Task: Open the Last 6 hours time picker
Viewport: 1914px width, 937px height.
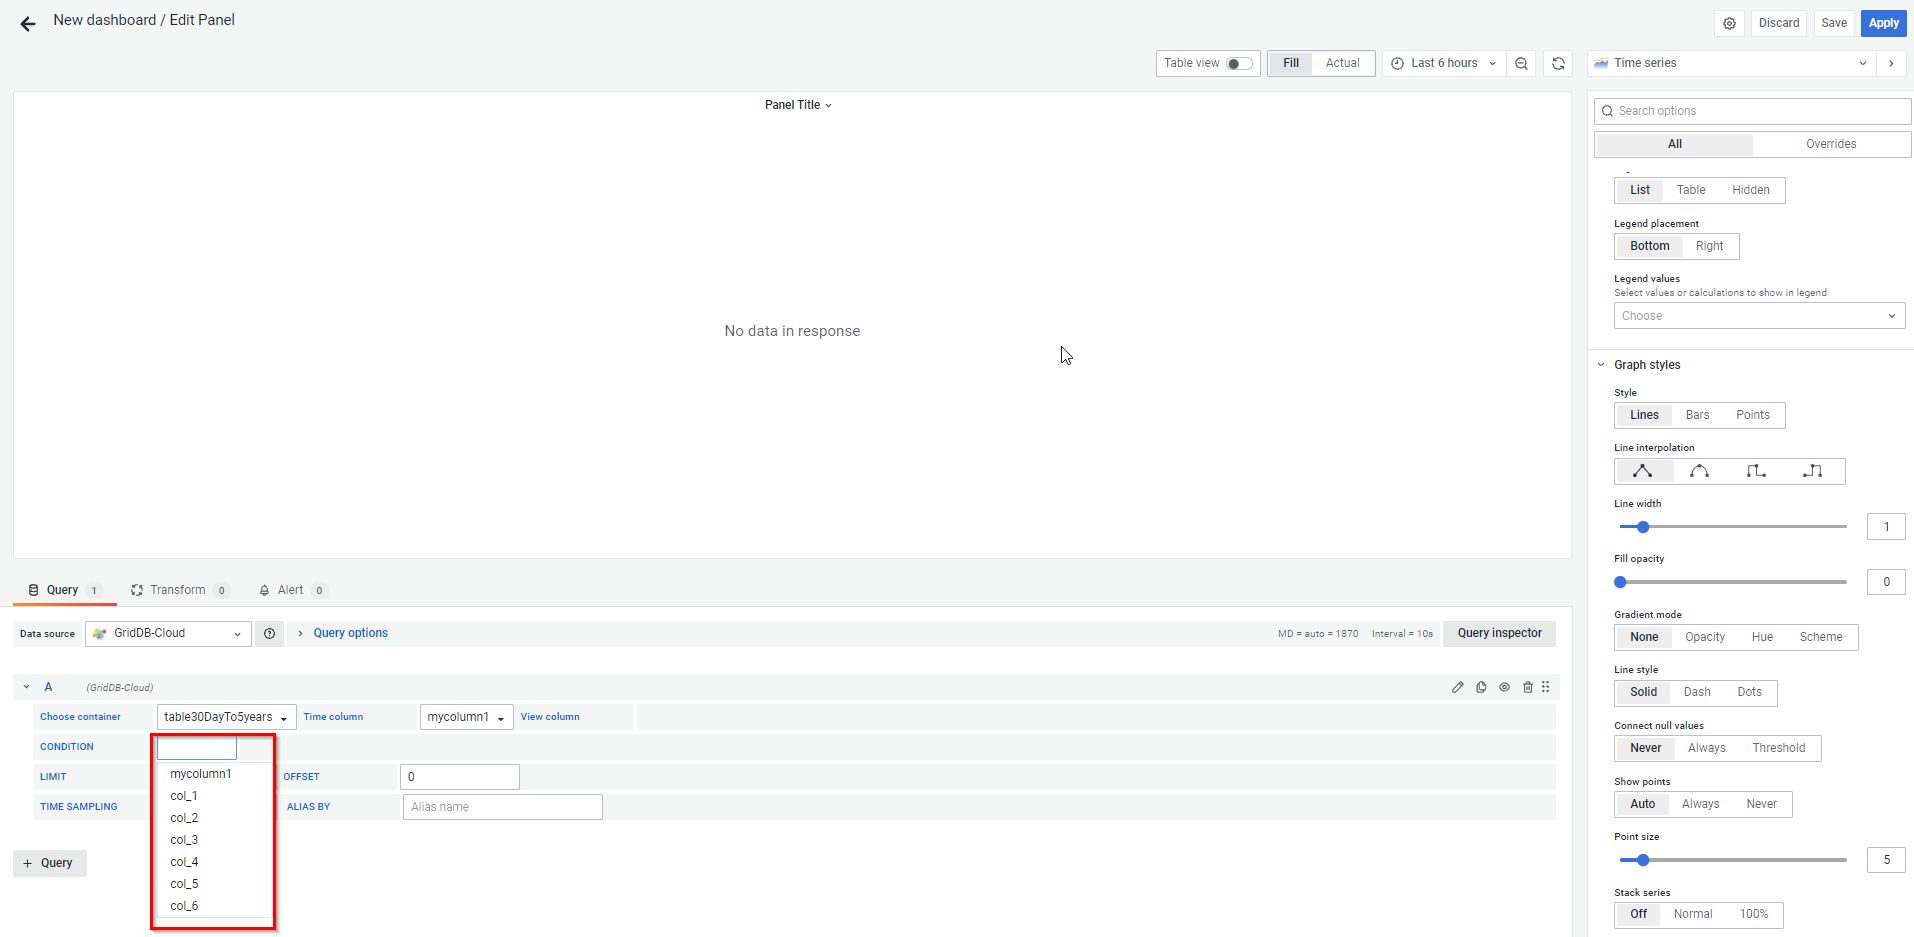Action: [1443, 63]
